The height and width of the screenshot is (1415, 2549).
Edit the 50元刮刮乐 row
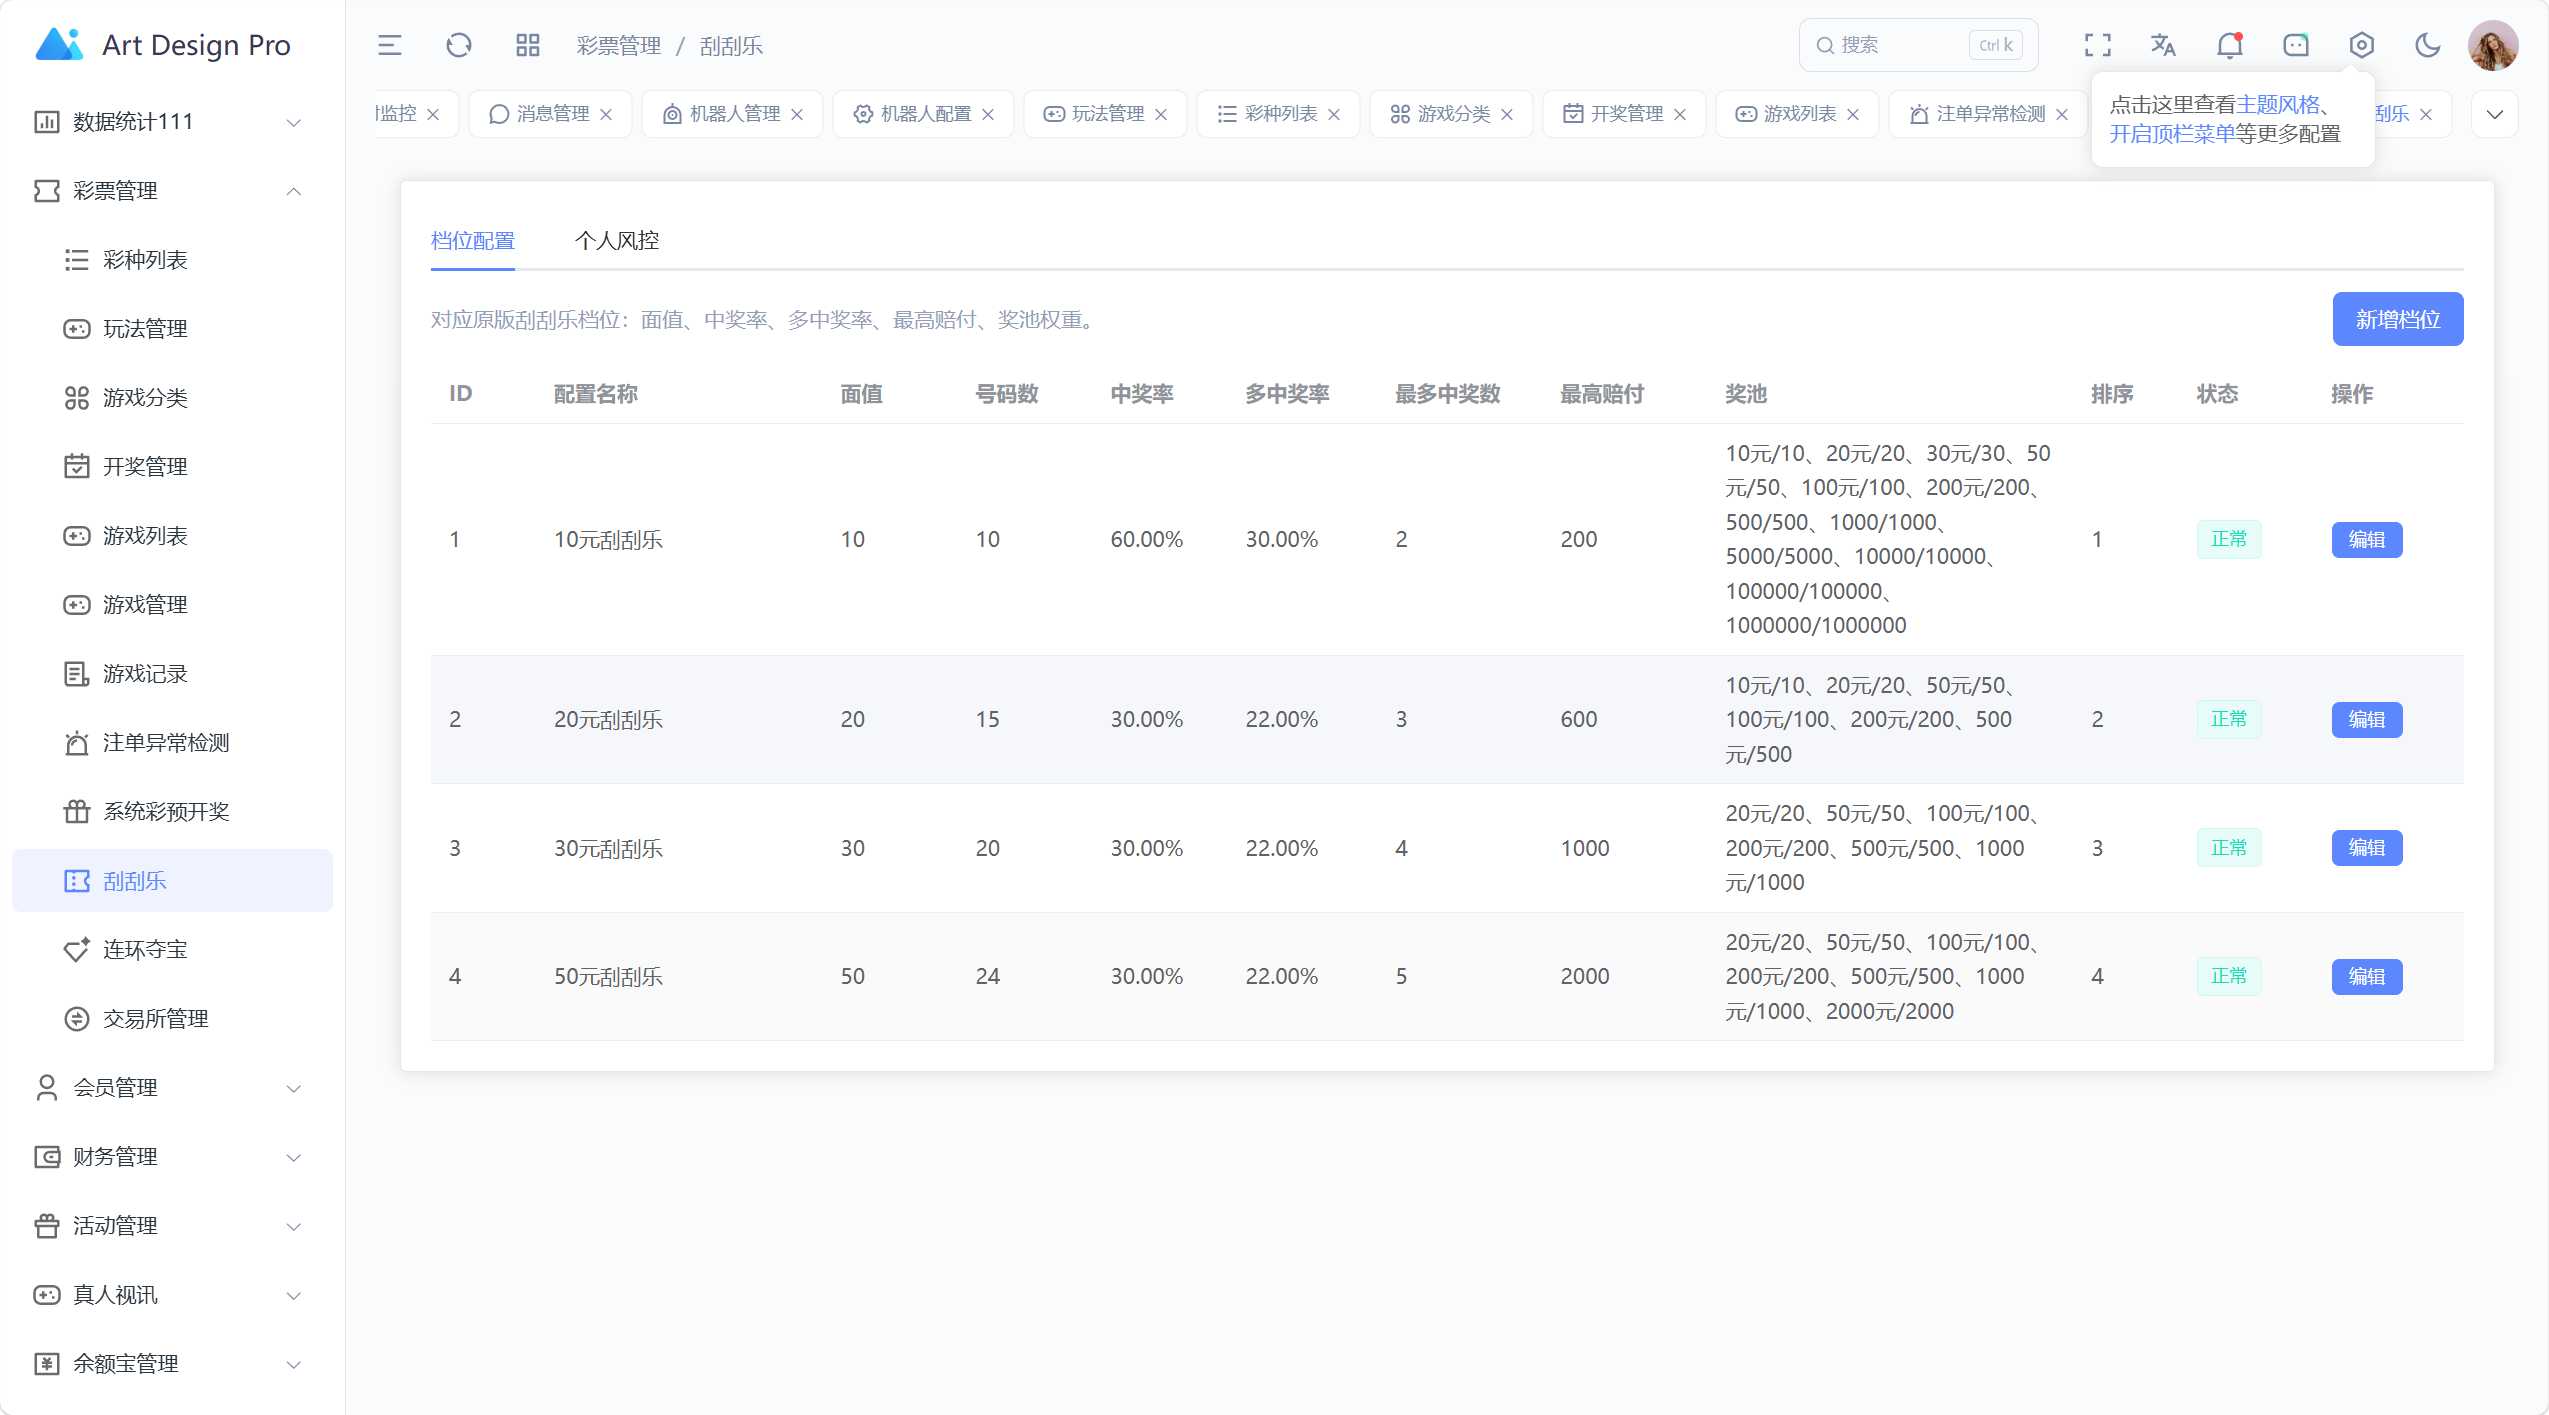click(2367, 977)
